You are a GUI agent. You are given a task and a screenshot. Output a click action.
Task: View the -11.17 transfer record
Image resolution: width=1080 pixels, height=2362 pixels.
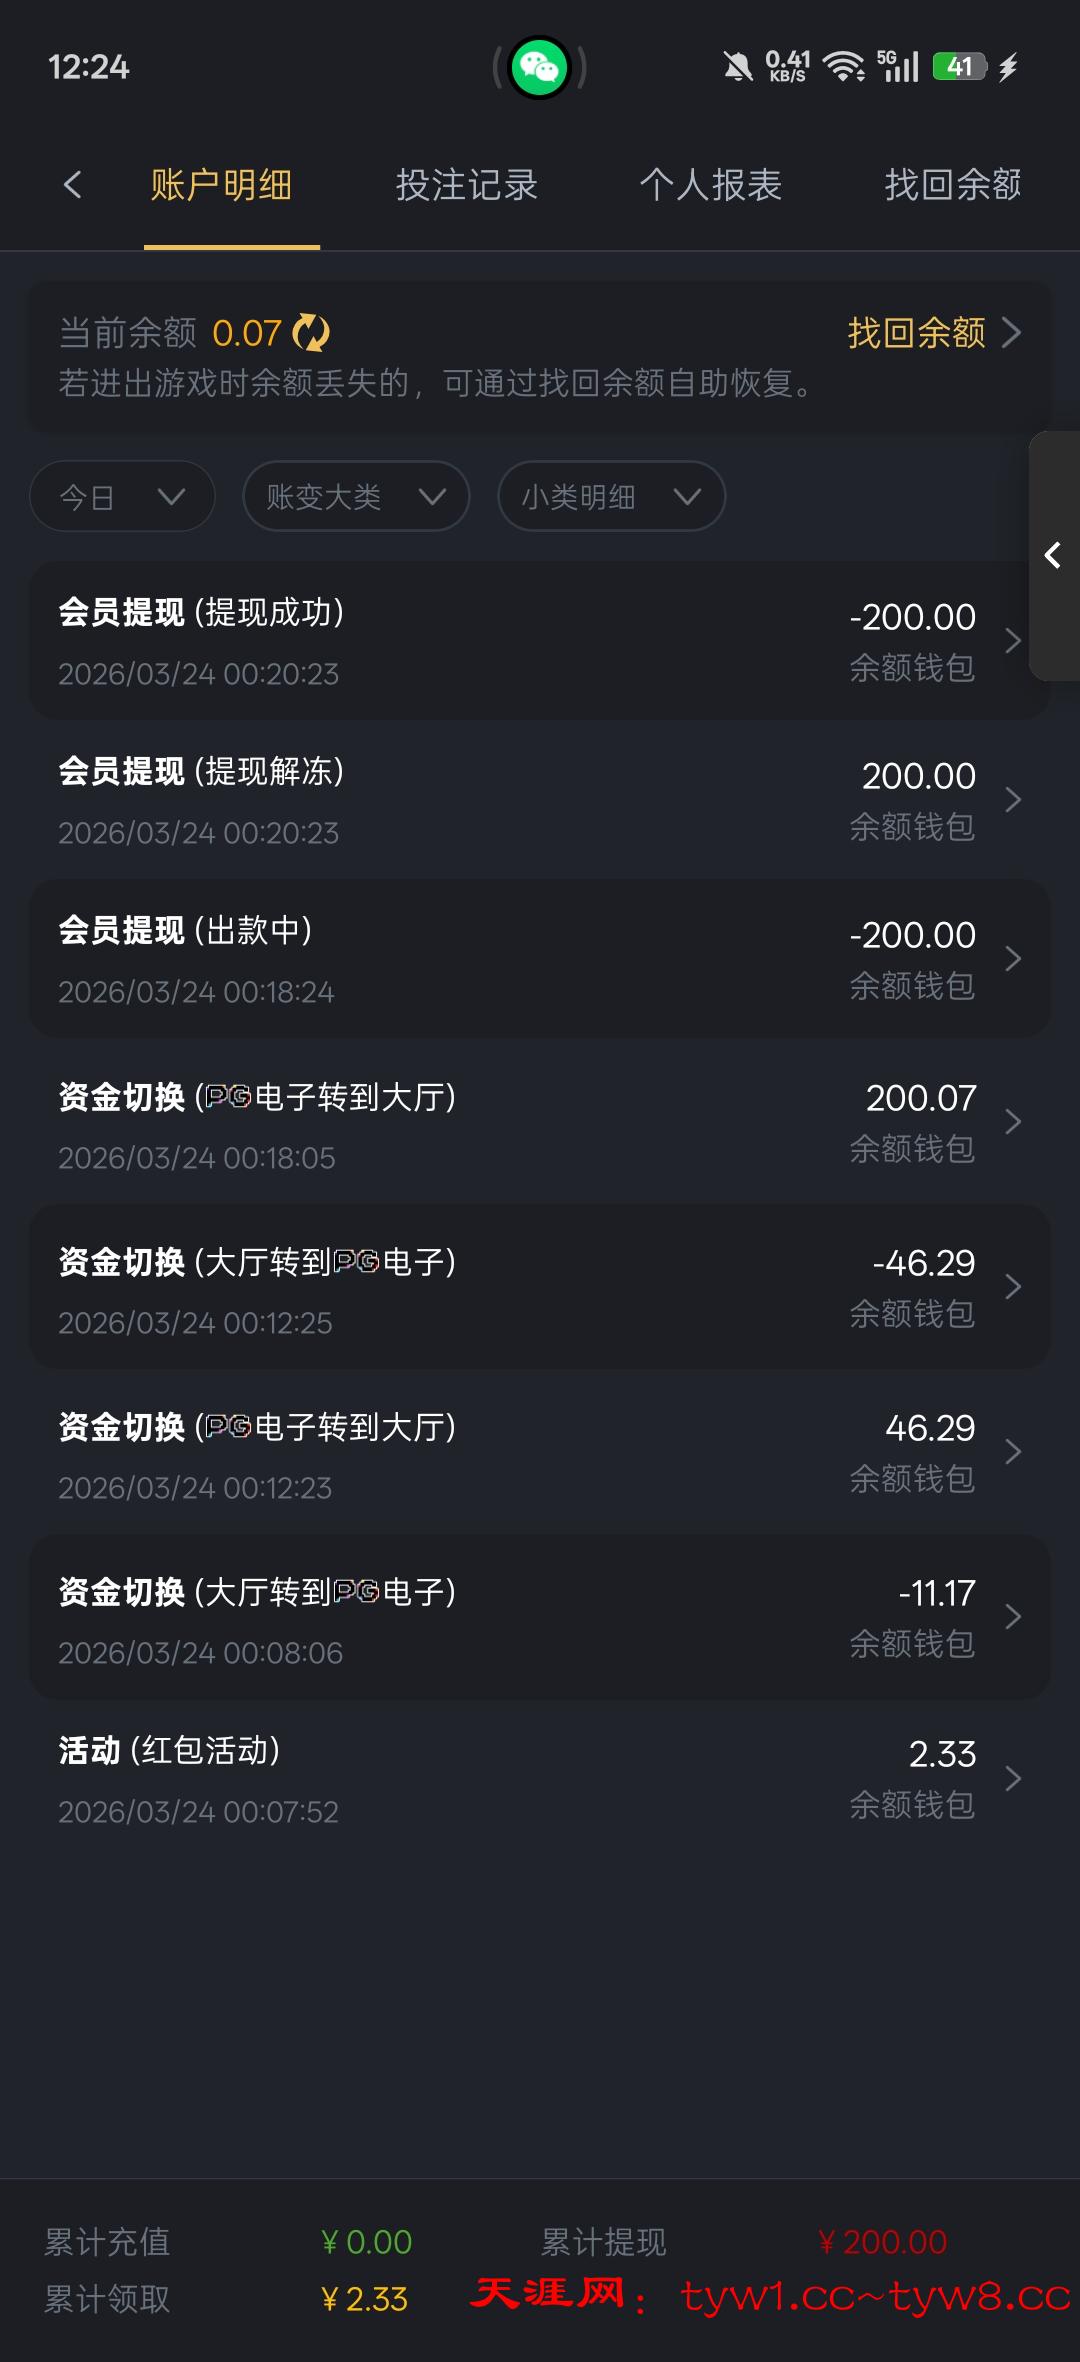point(540,1617)
